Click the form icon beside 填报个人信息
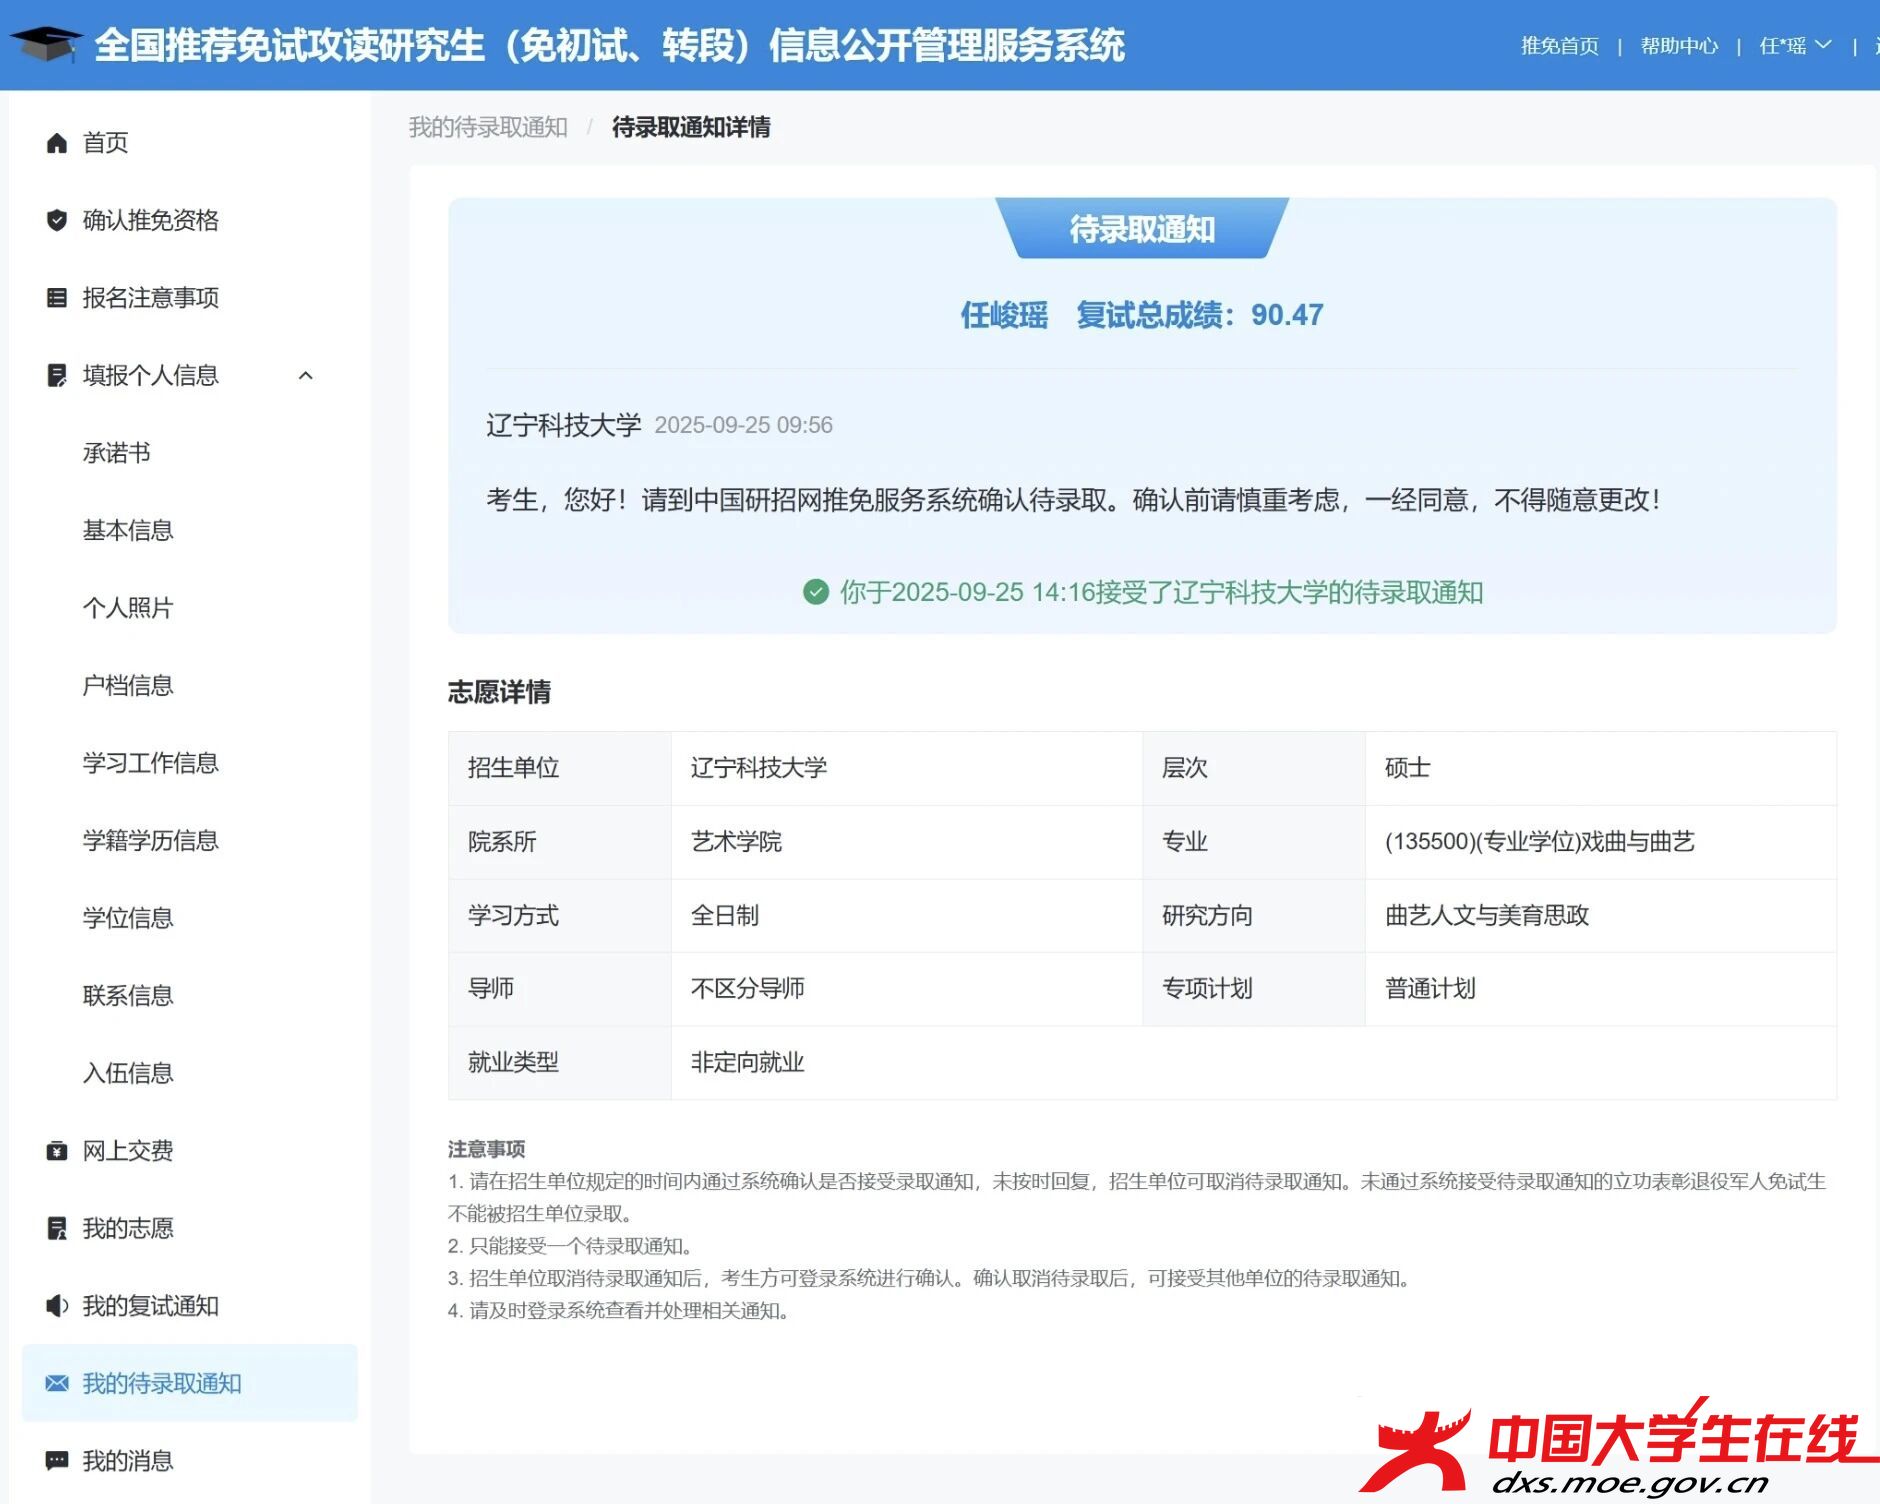Image resolution: width=1880 pixels, height=1504 pixels. tap(57, 375)
